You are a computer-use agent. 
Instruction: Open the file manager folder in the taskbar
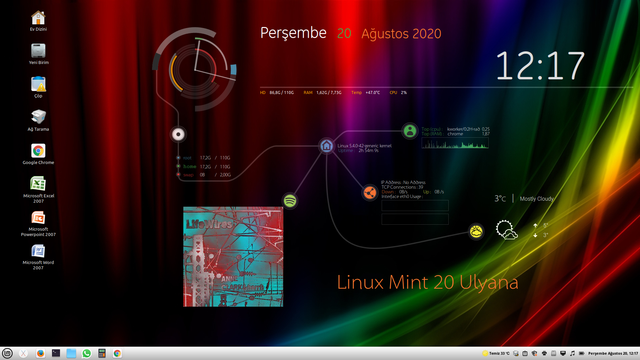(x=71, y=353)
